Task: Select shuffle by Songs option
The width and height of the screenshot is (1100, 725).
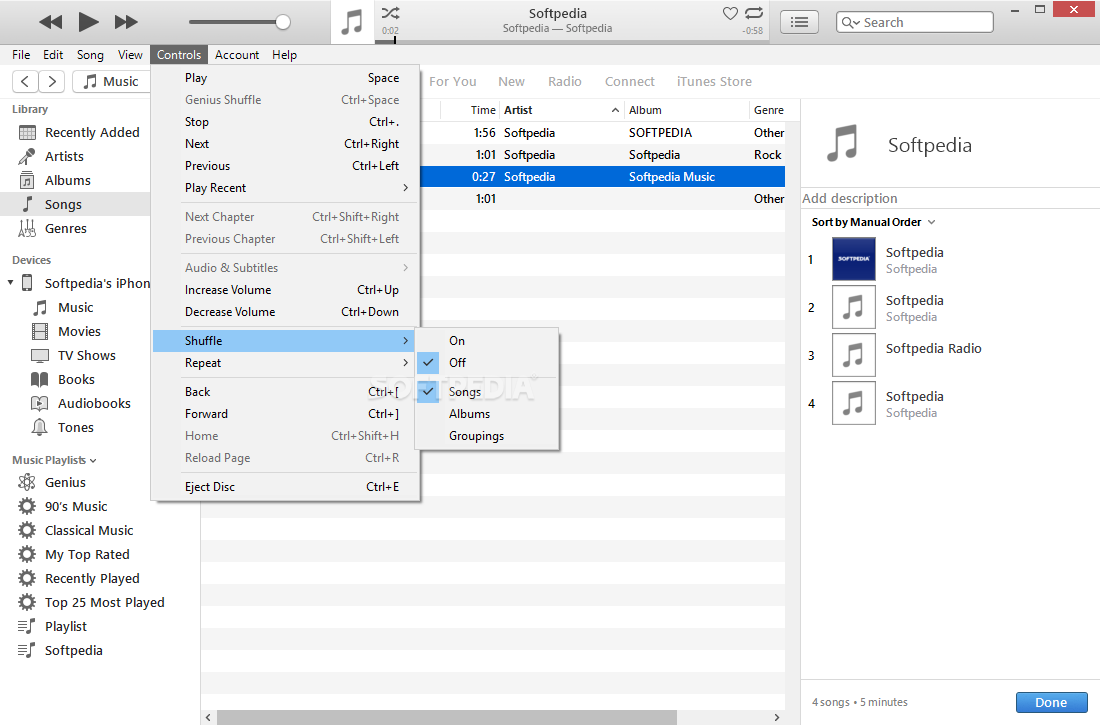Action: 488,392
